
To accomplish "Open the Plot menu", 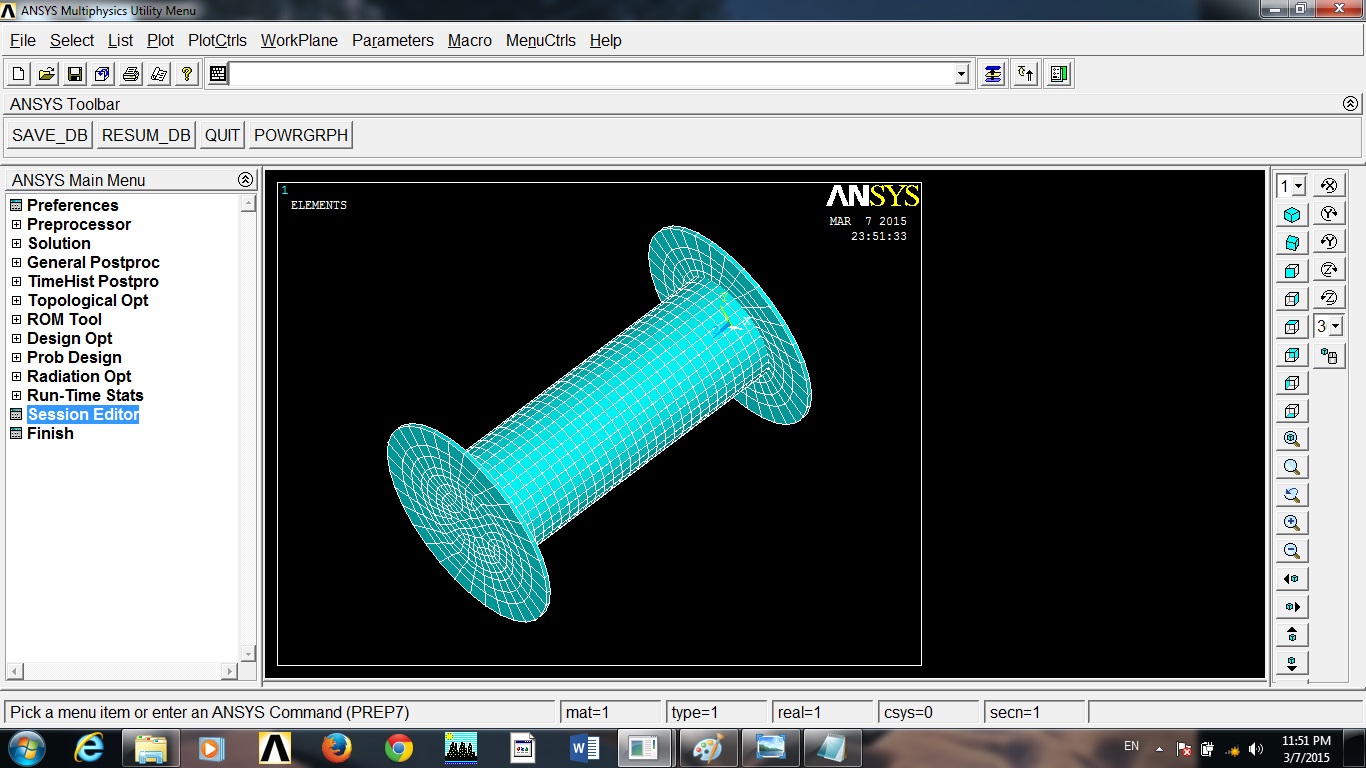I will pos(160,41).
